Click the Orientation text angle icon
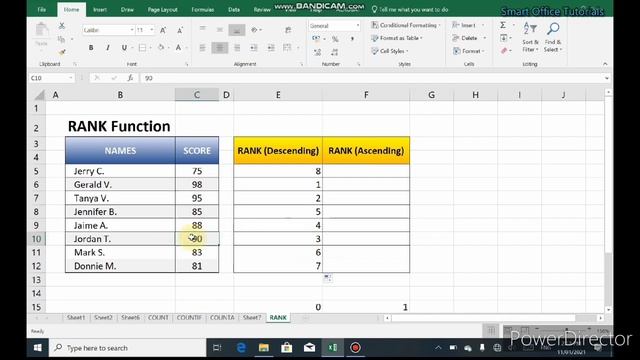 pos(255,30)
